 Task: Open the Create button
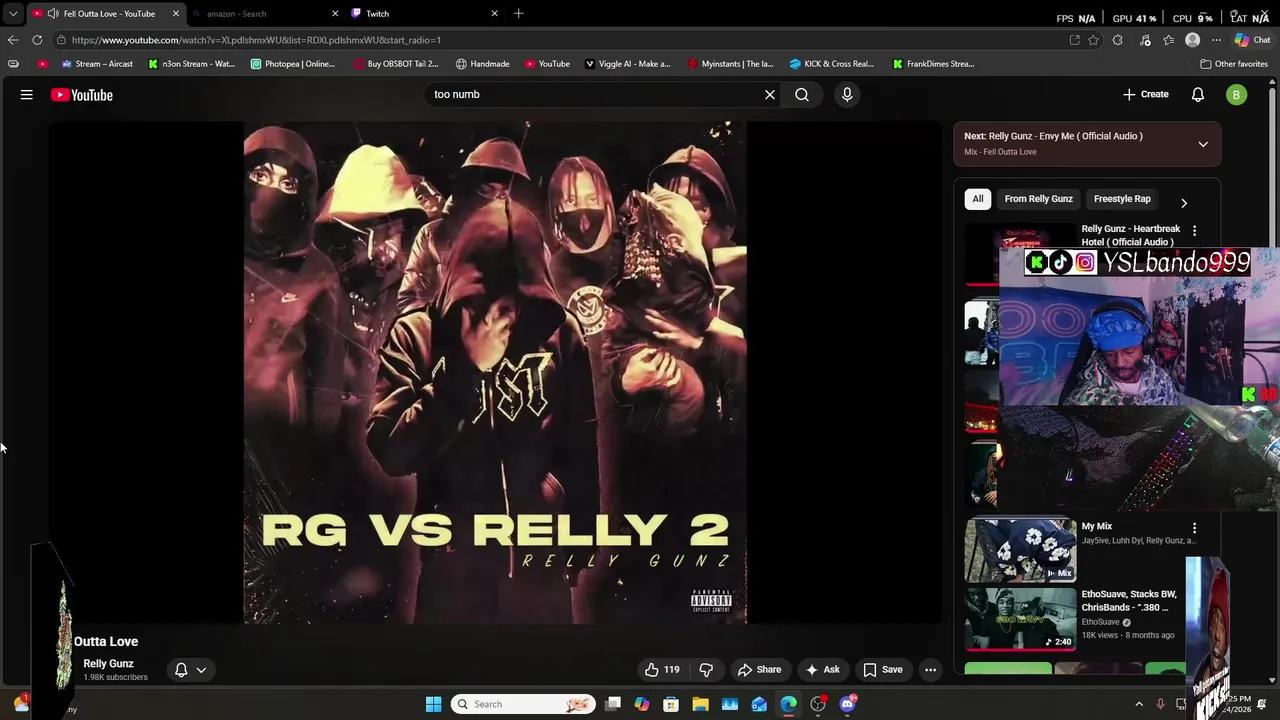pos(1145,94)
